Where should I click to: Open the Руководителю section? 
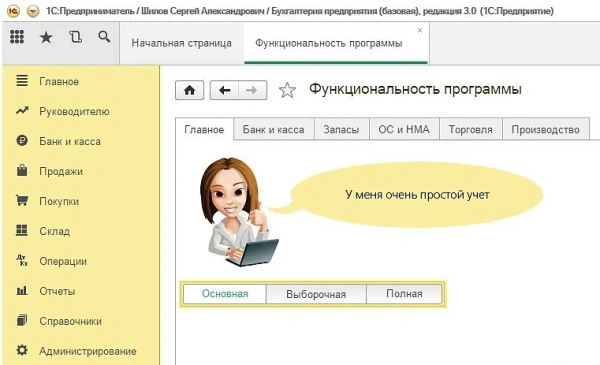(x=81, y=111)
